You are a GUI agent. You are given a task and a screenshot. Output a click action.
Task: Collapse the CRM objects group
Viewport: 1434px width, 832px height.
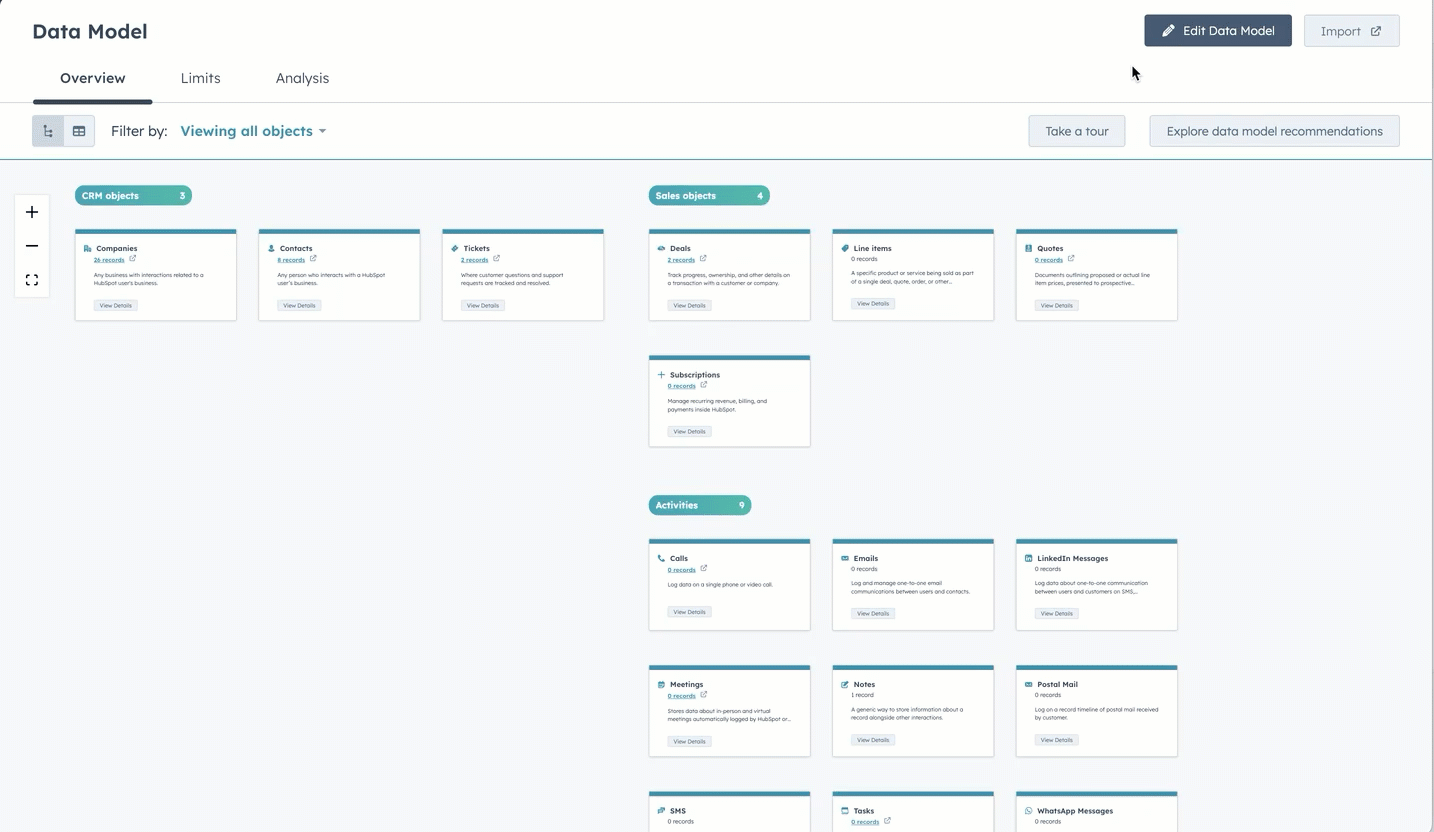[x=133, y=196]
